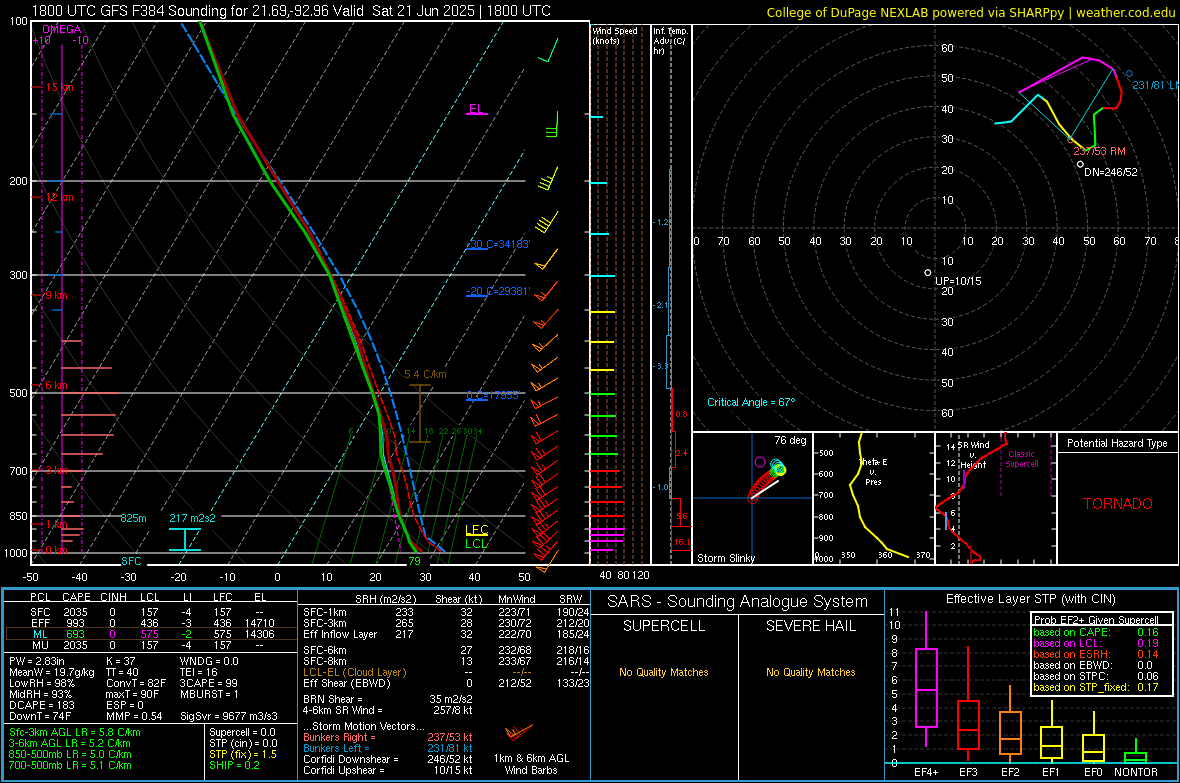Click the LCL-EL (Cloud Layer) row
Image resolution: width=1180 pixels, height=783 pixels.
point(446,672)
